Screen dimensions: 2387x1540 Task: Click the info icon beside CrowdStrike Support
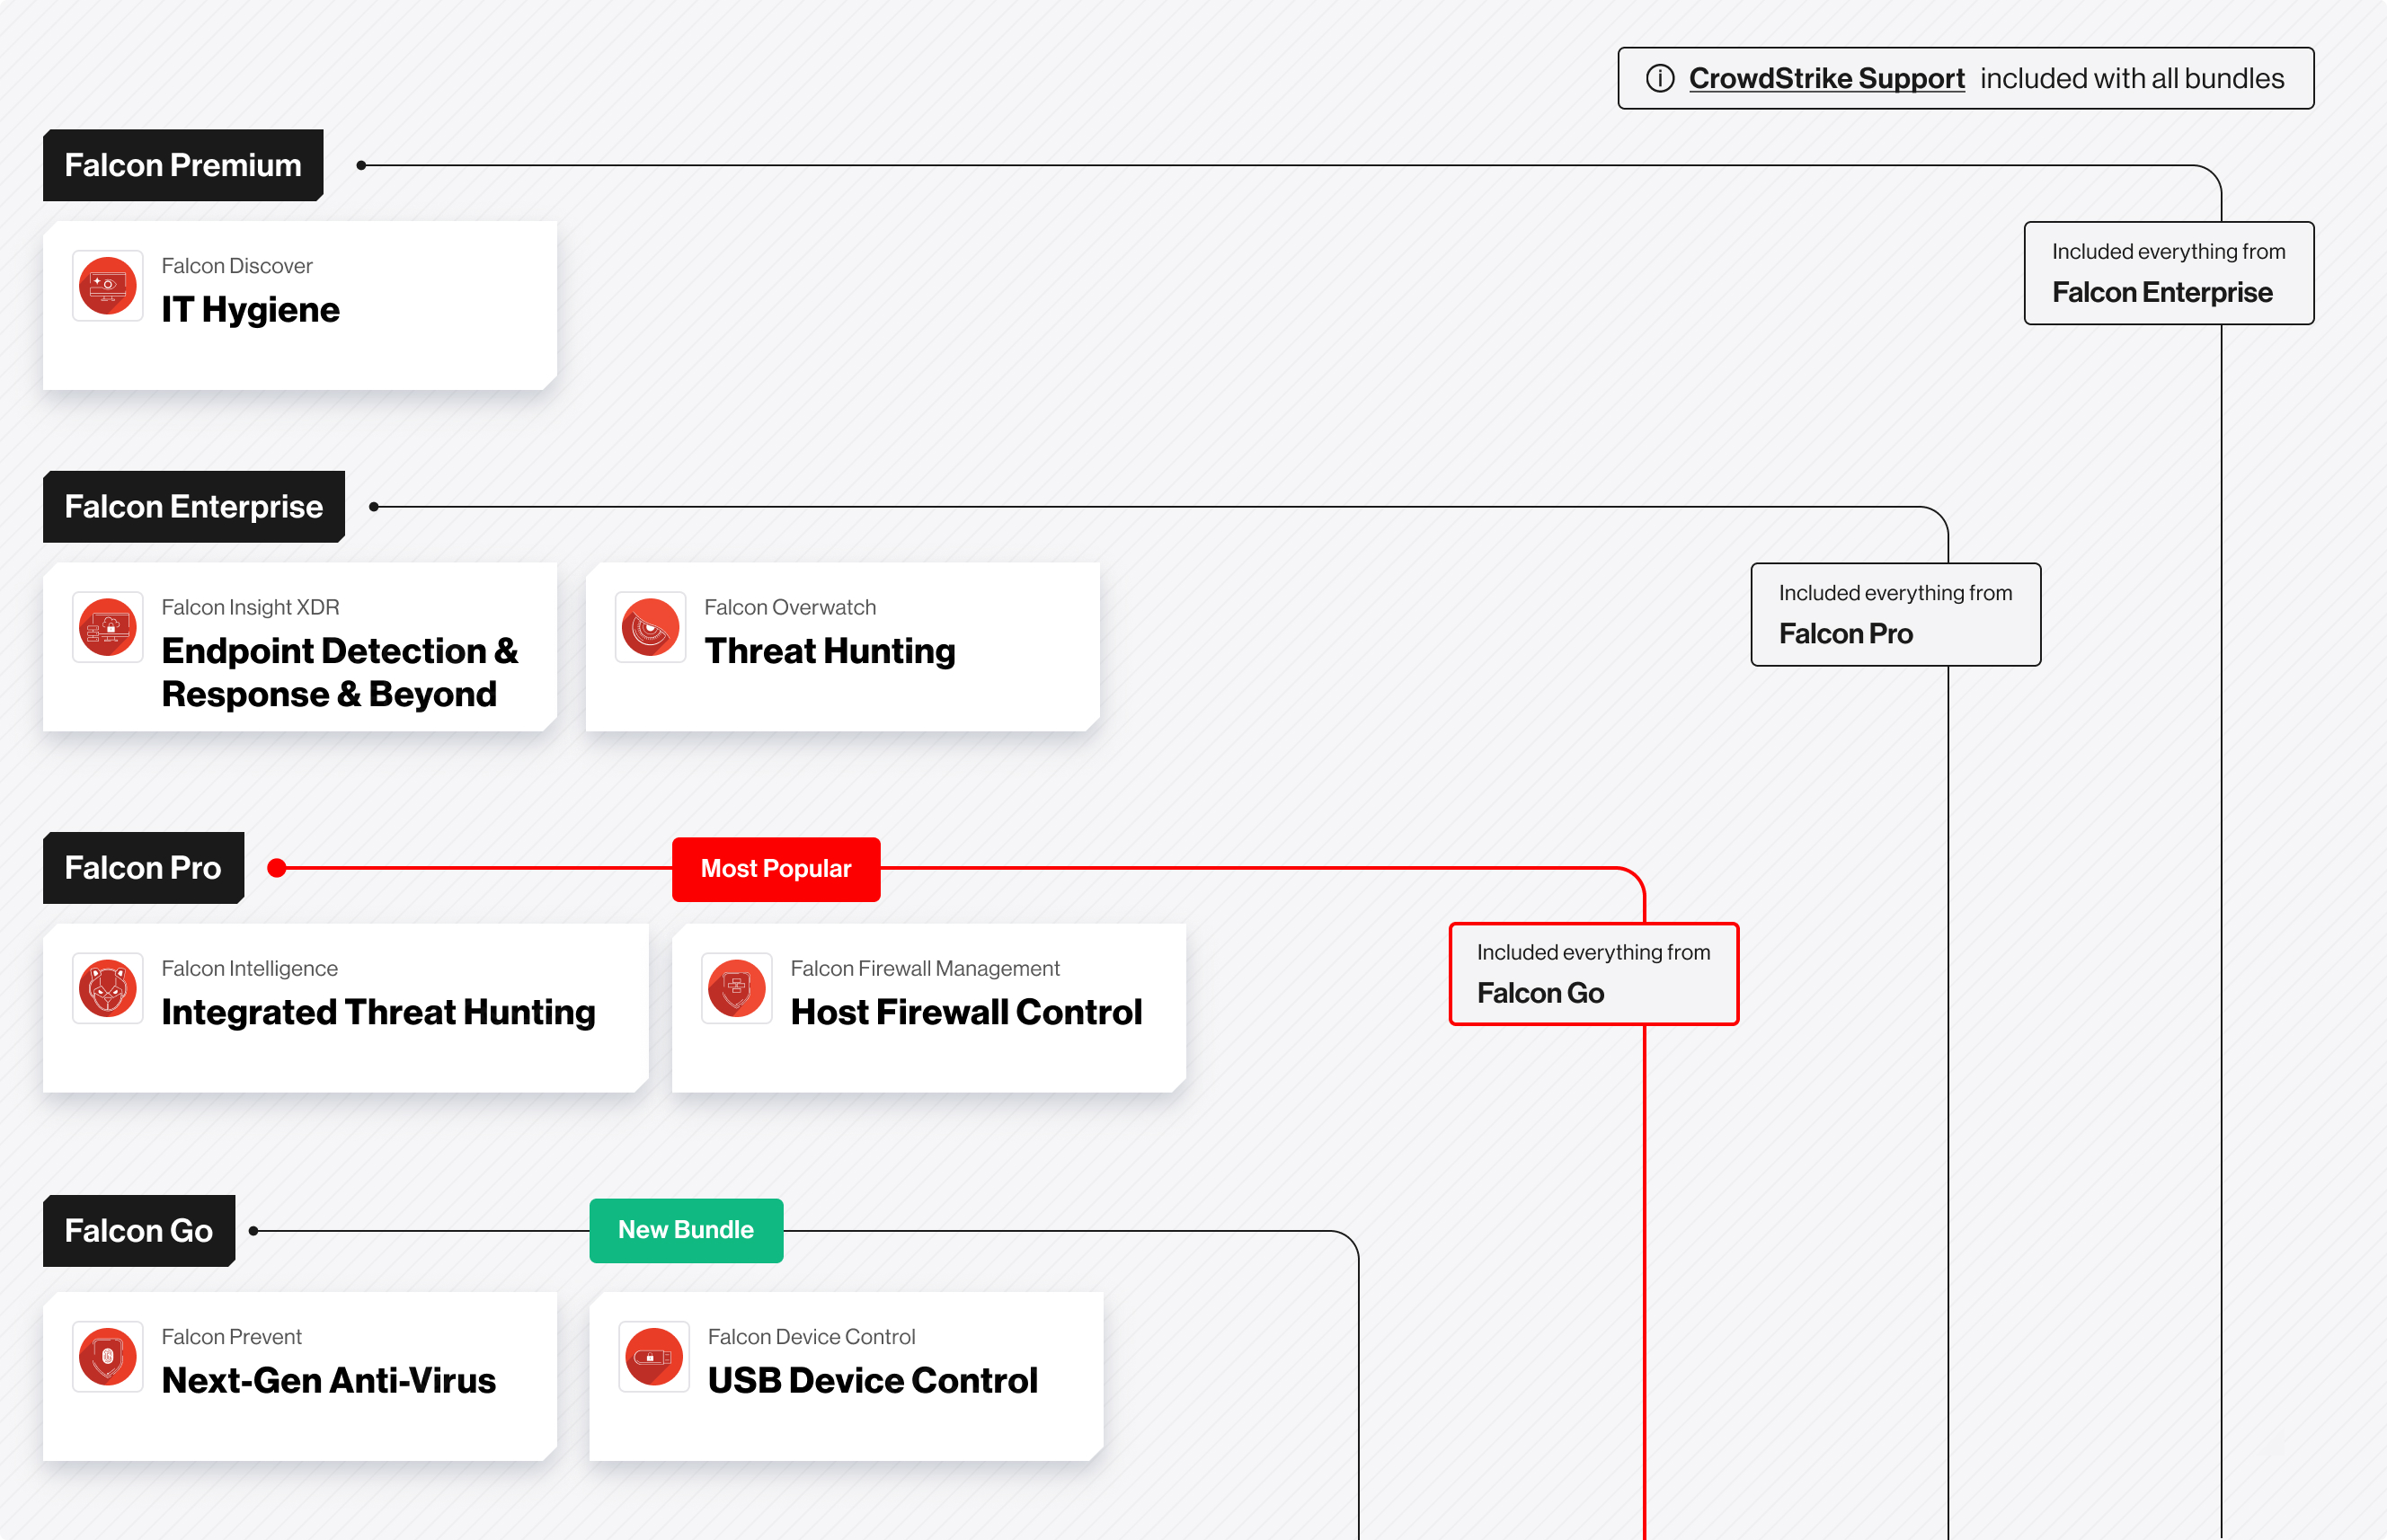pos(1659,78)
